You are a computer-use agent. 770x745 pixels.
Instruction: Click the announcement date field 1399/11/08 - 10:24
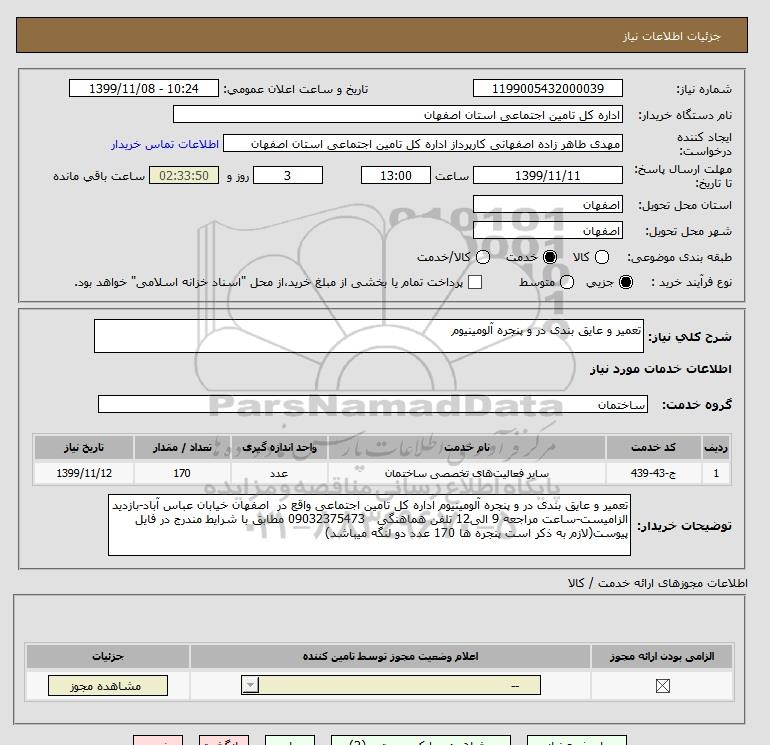coord(143,88)
